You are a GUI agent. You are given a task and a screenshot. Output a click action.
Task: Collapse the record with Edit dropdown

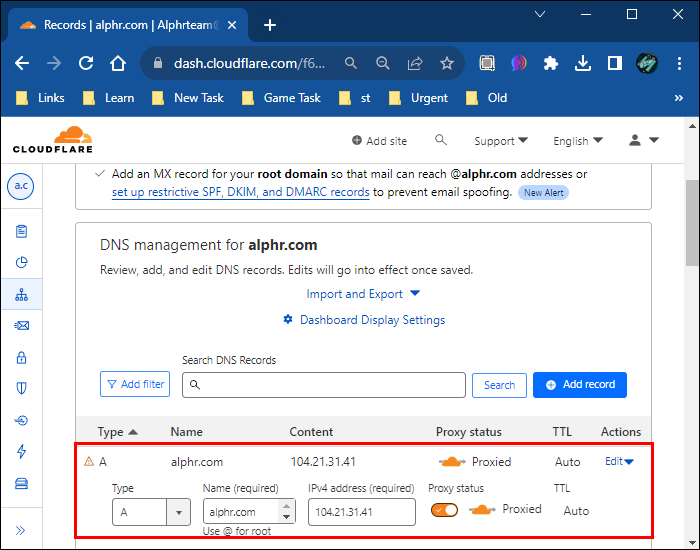619,461
